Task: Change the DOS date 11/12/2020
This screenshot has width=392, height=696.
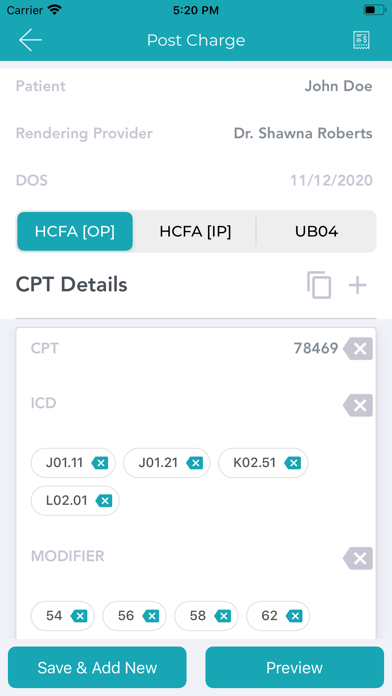Action: tap(331, 181)
